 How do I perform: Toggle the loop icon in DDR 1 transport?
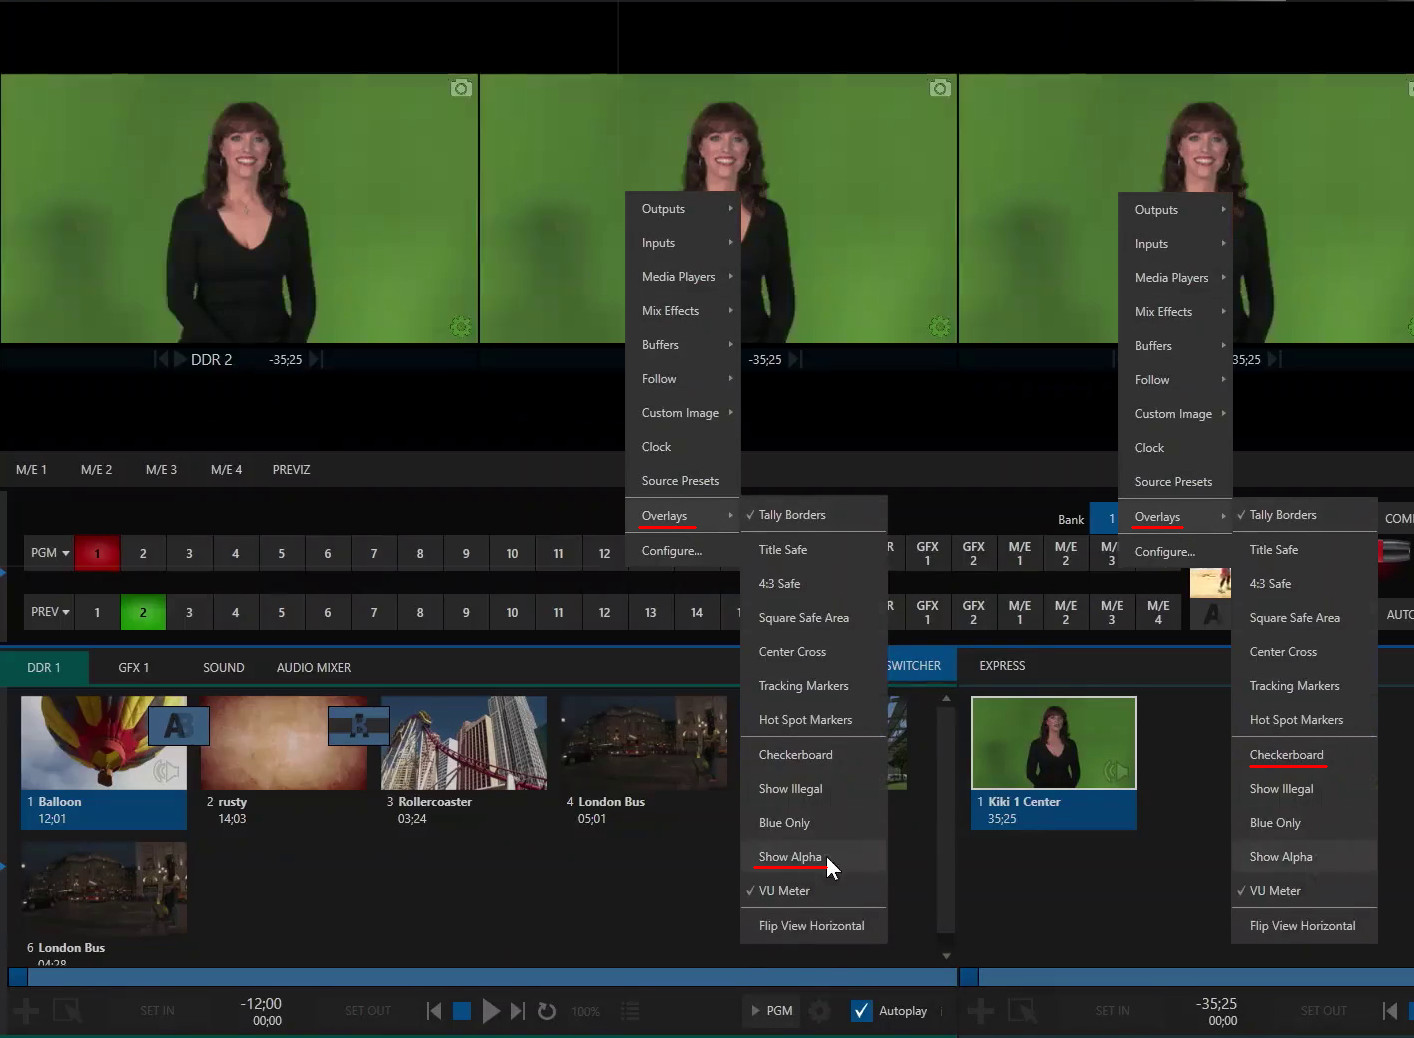(547, 1011)
